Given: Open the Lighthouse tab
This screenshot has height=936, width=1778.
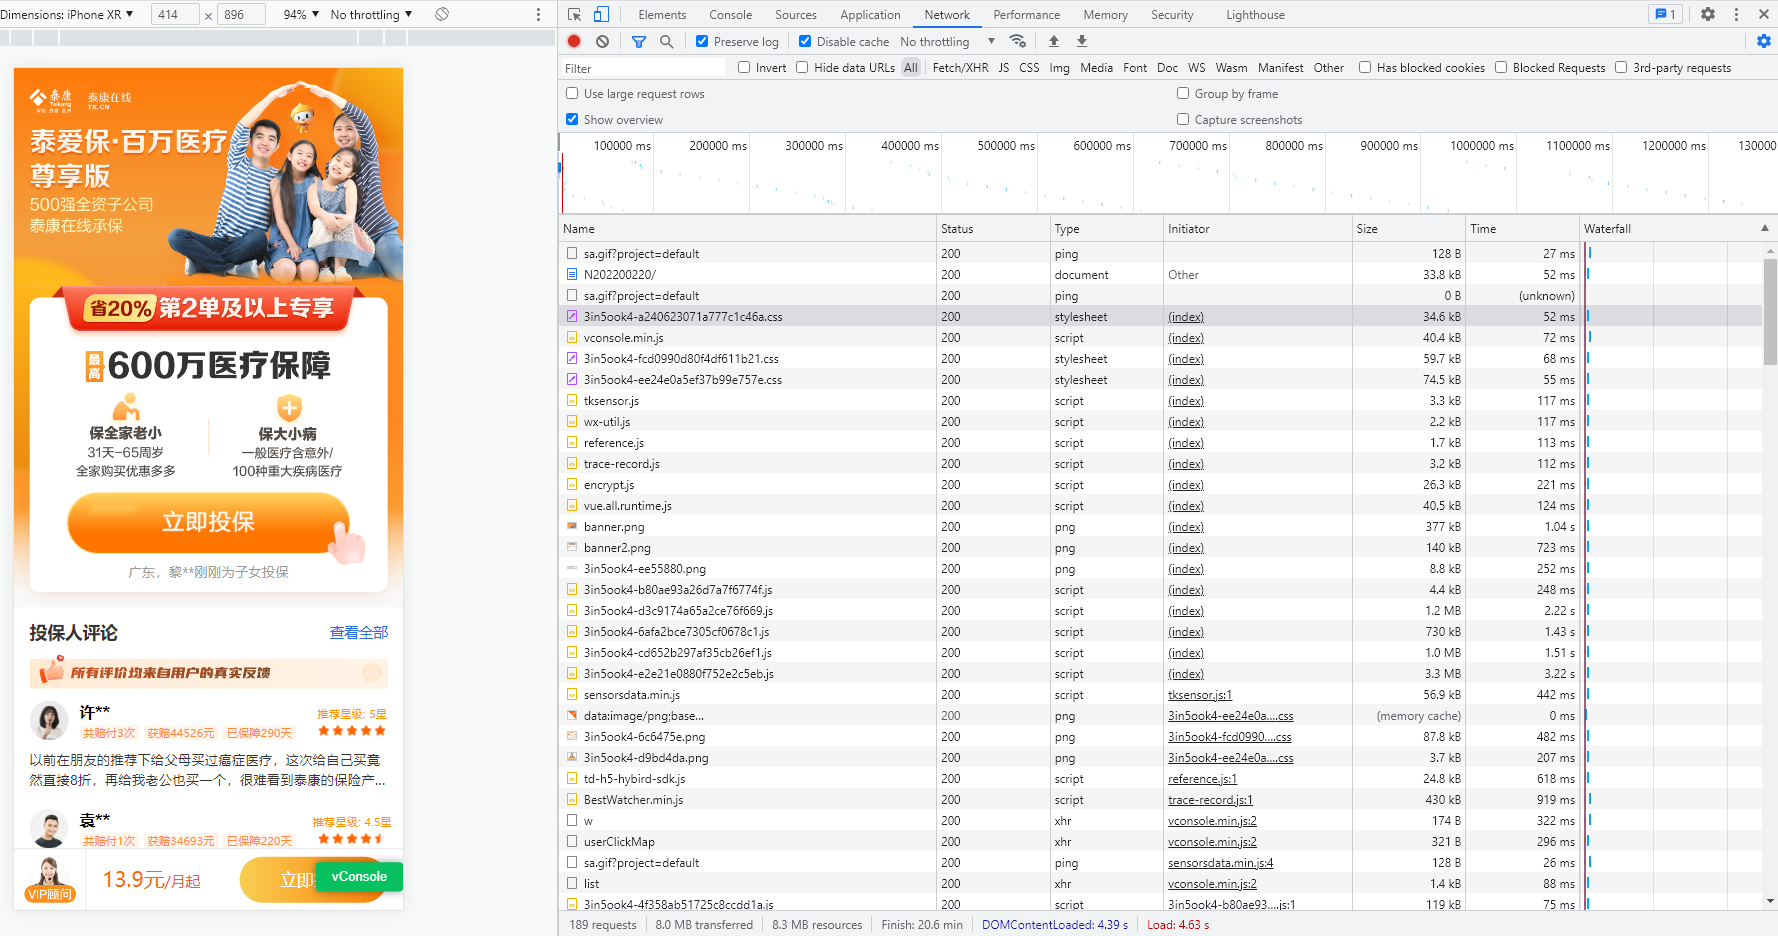Looking at the screenshot, I should point(1255,14).
